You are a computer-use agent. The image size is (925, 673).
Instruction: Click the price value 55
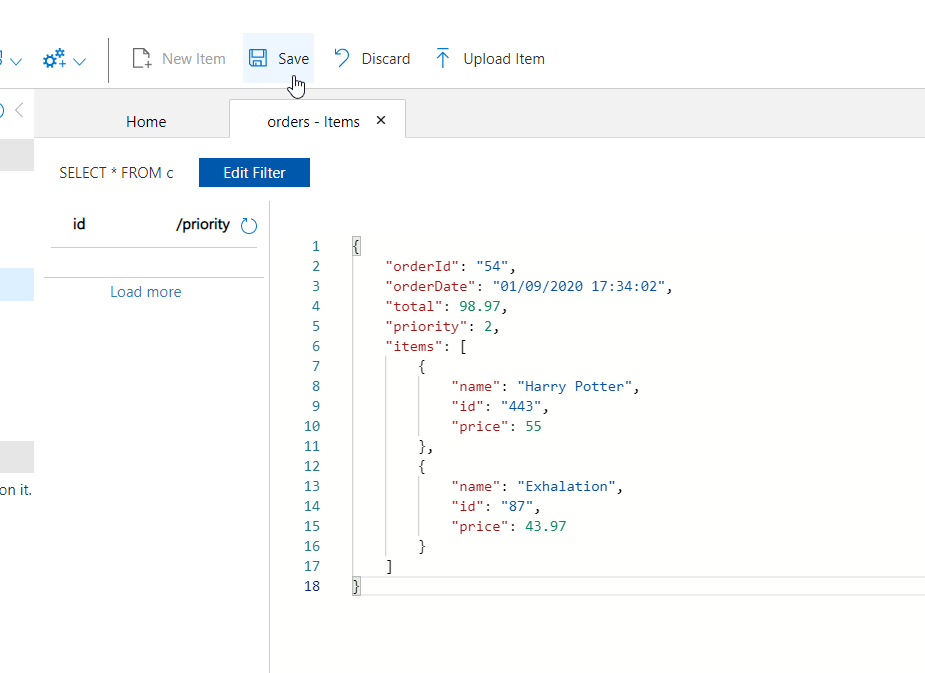(x=533, y=426)
